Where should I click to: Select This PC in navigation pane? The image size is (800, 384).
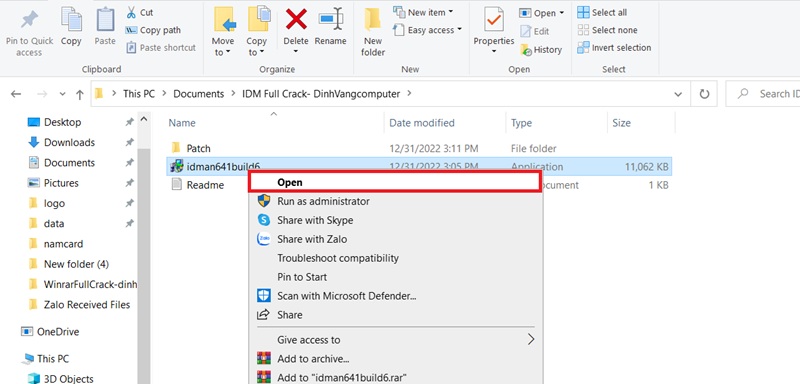[53, 359]
